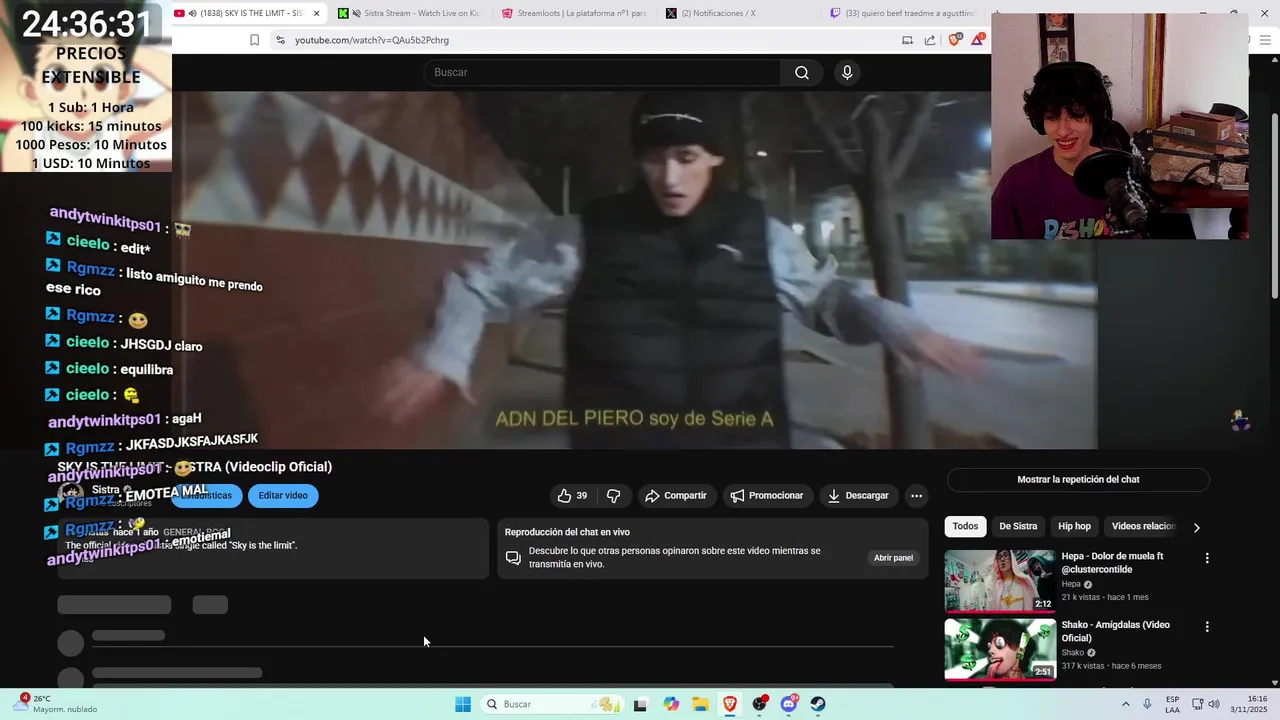1280x720 pixels.
Task: Open the Hepa - Dolor de muela thumbnail
Action: click(x=1000, y=581)
